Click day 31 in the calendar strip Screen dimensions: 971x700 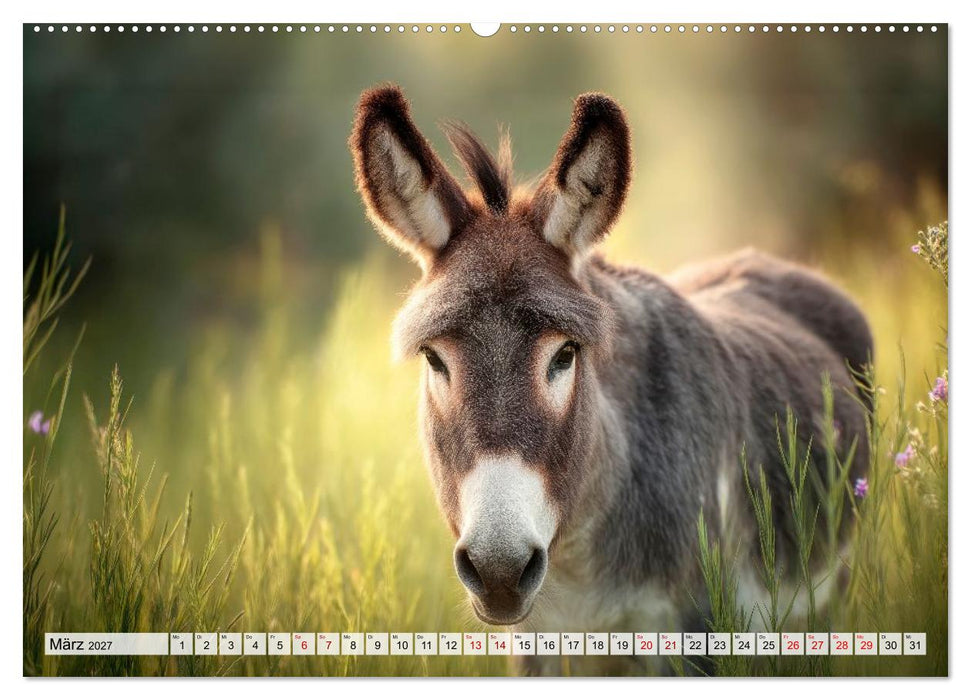point(915,644)
